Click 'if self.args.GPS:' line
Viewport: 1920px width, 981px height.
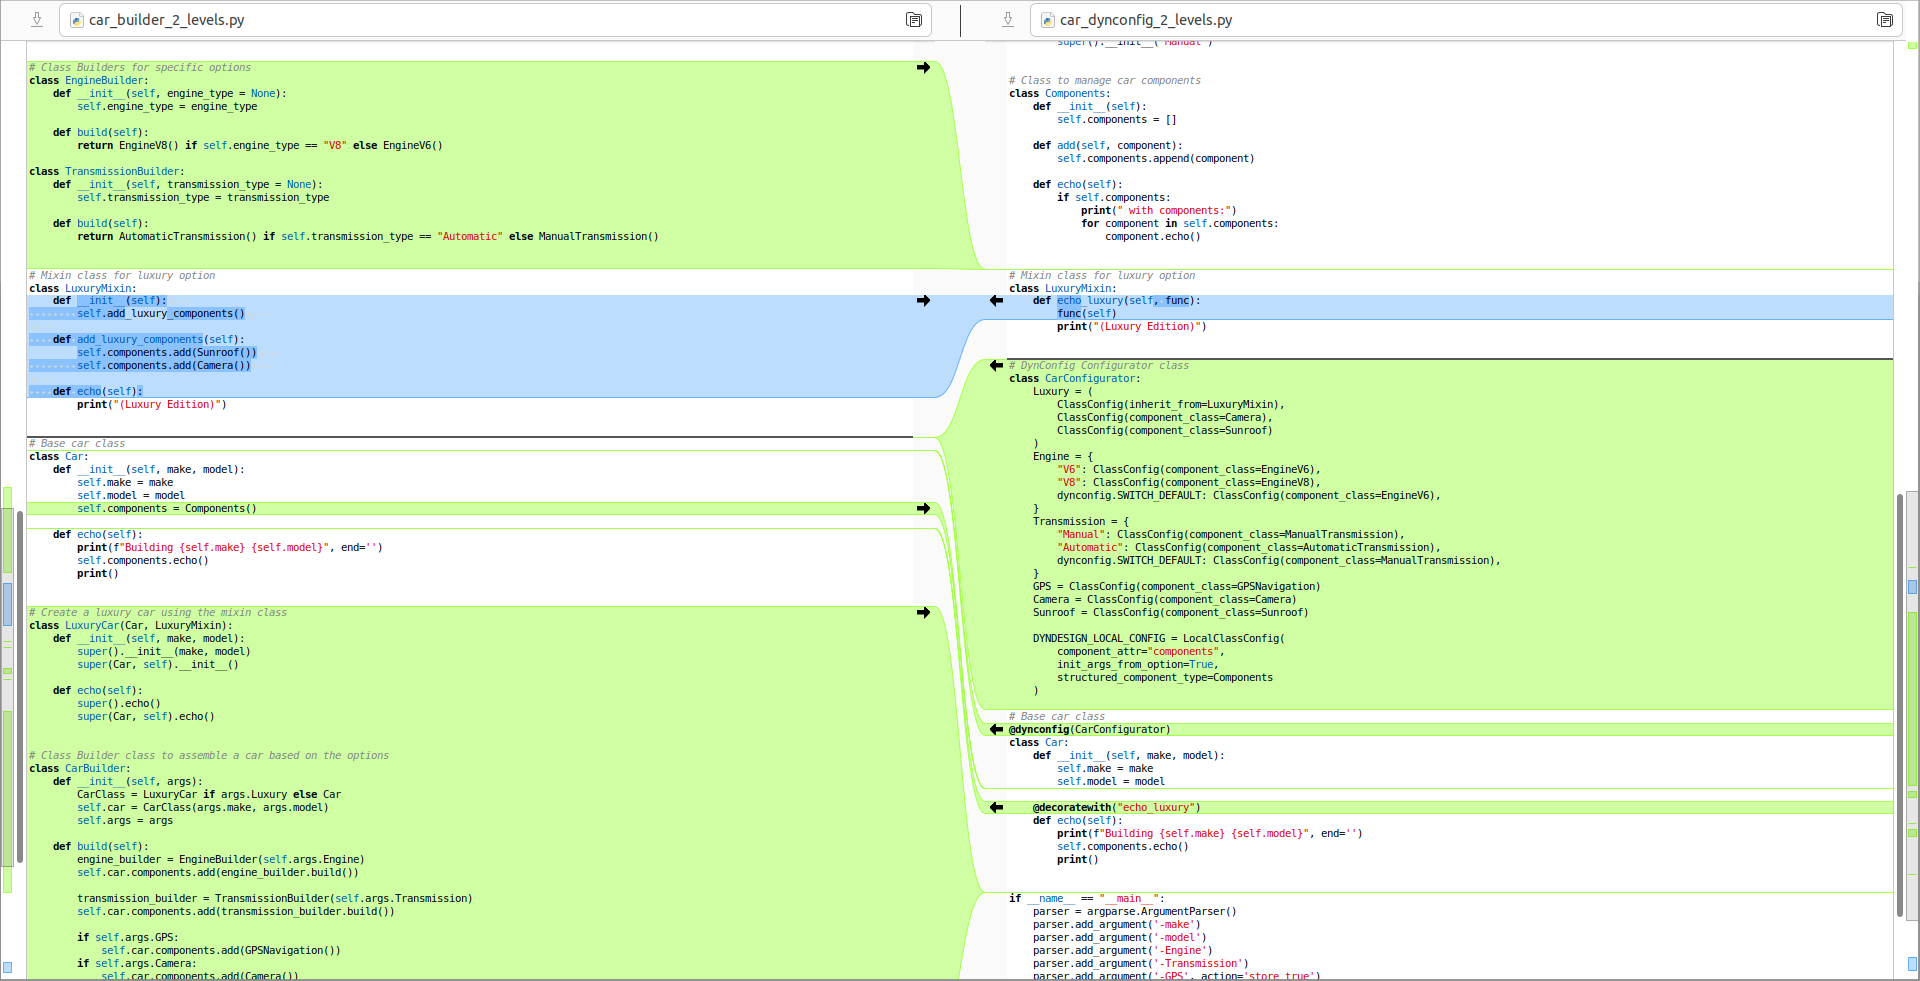tap(127, 937)
